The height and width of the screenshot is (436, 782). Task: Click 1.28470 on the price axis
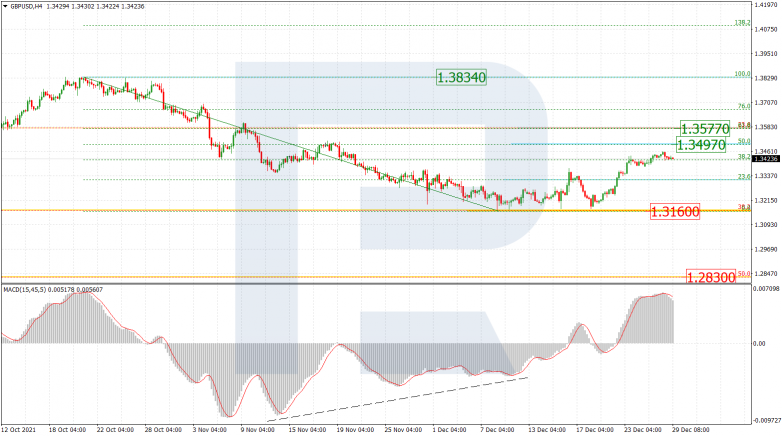(x=766, y=274)
